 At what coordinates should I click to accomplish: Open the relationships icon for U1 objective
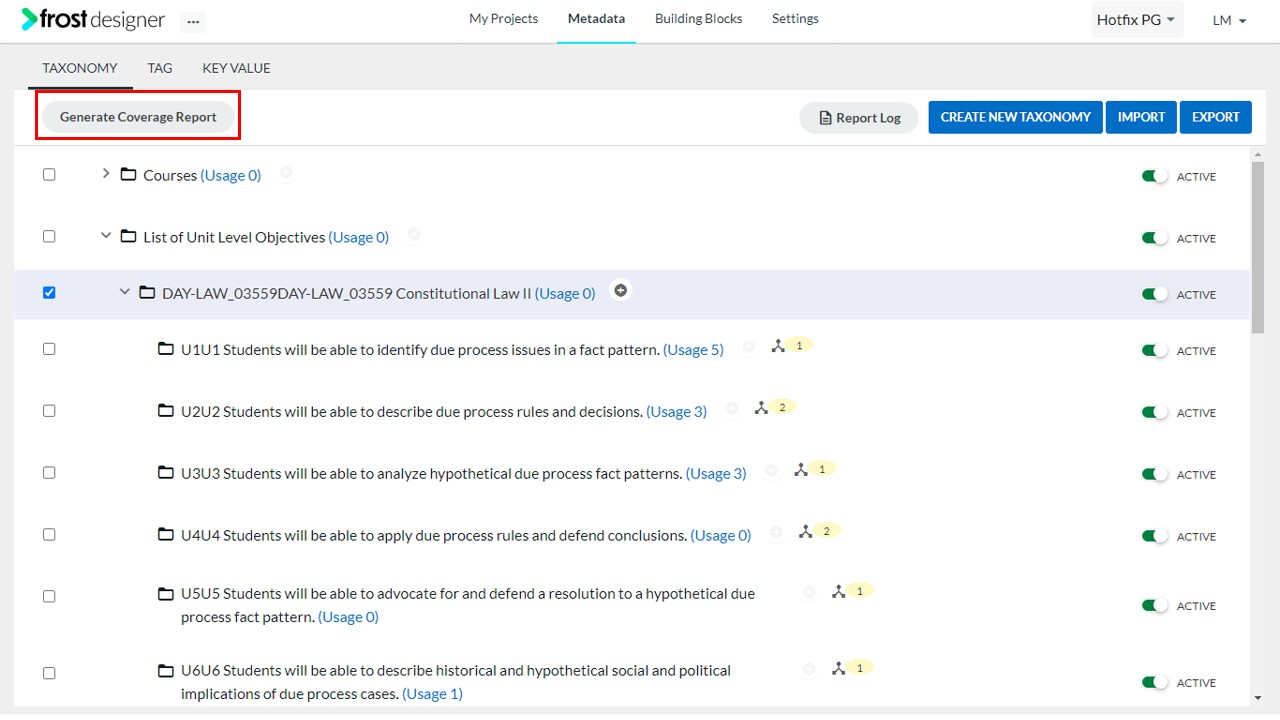pyautogui.click(x=779, y=344)
